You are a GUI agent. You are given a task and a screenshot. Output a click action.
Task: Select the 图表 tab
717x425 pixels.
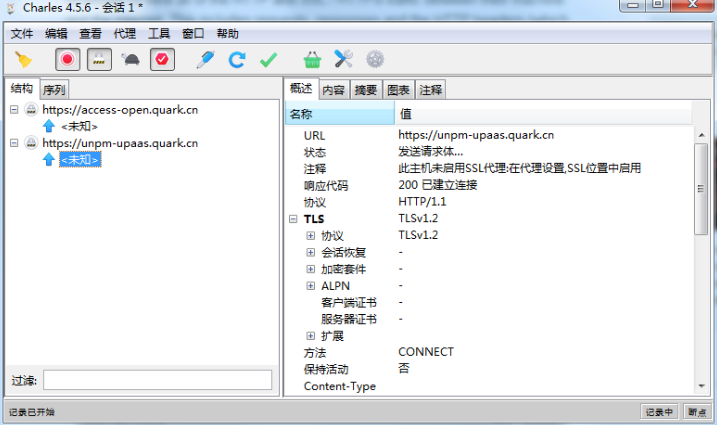click(x=398, y=90)
